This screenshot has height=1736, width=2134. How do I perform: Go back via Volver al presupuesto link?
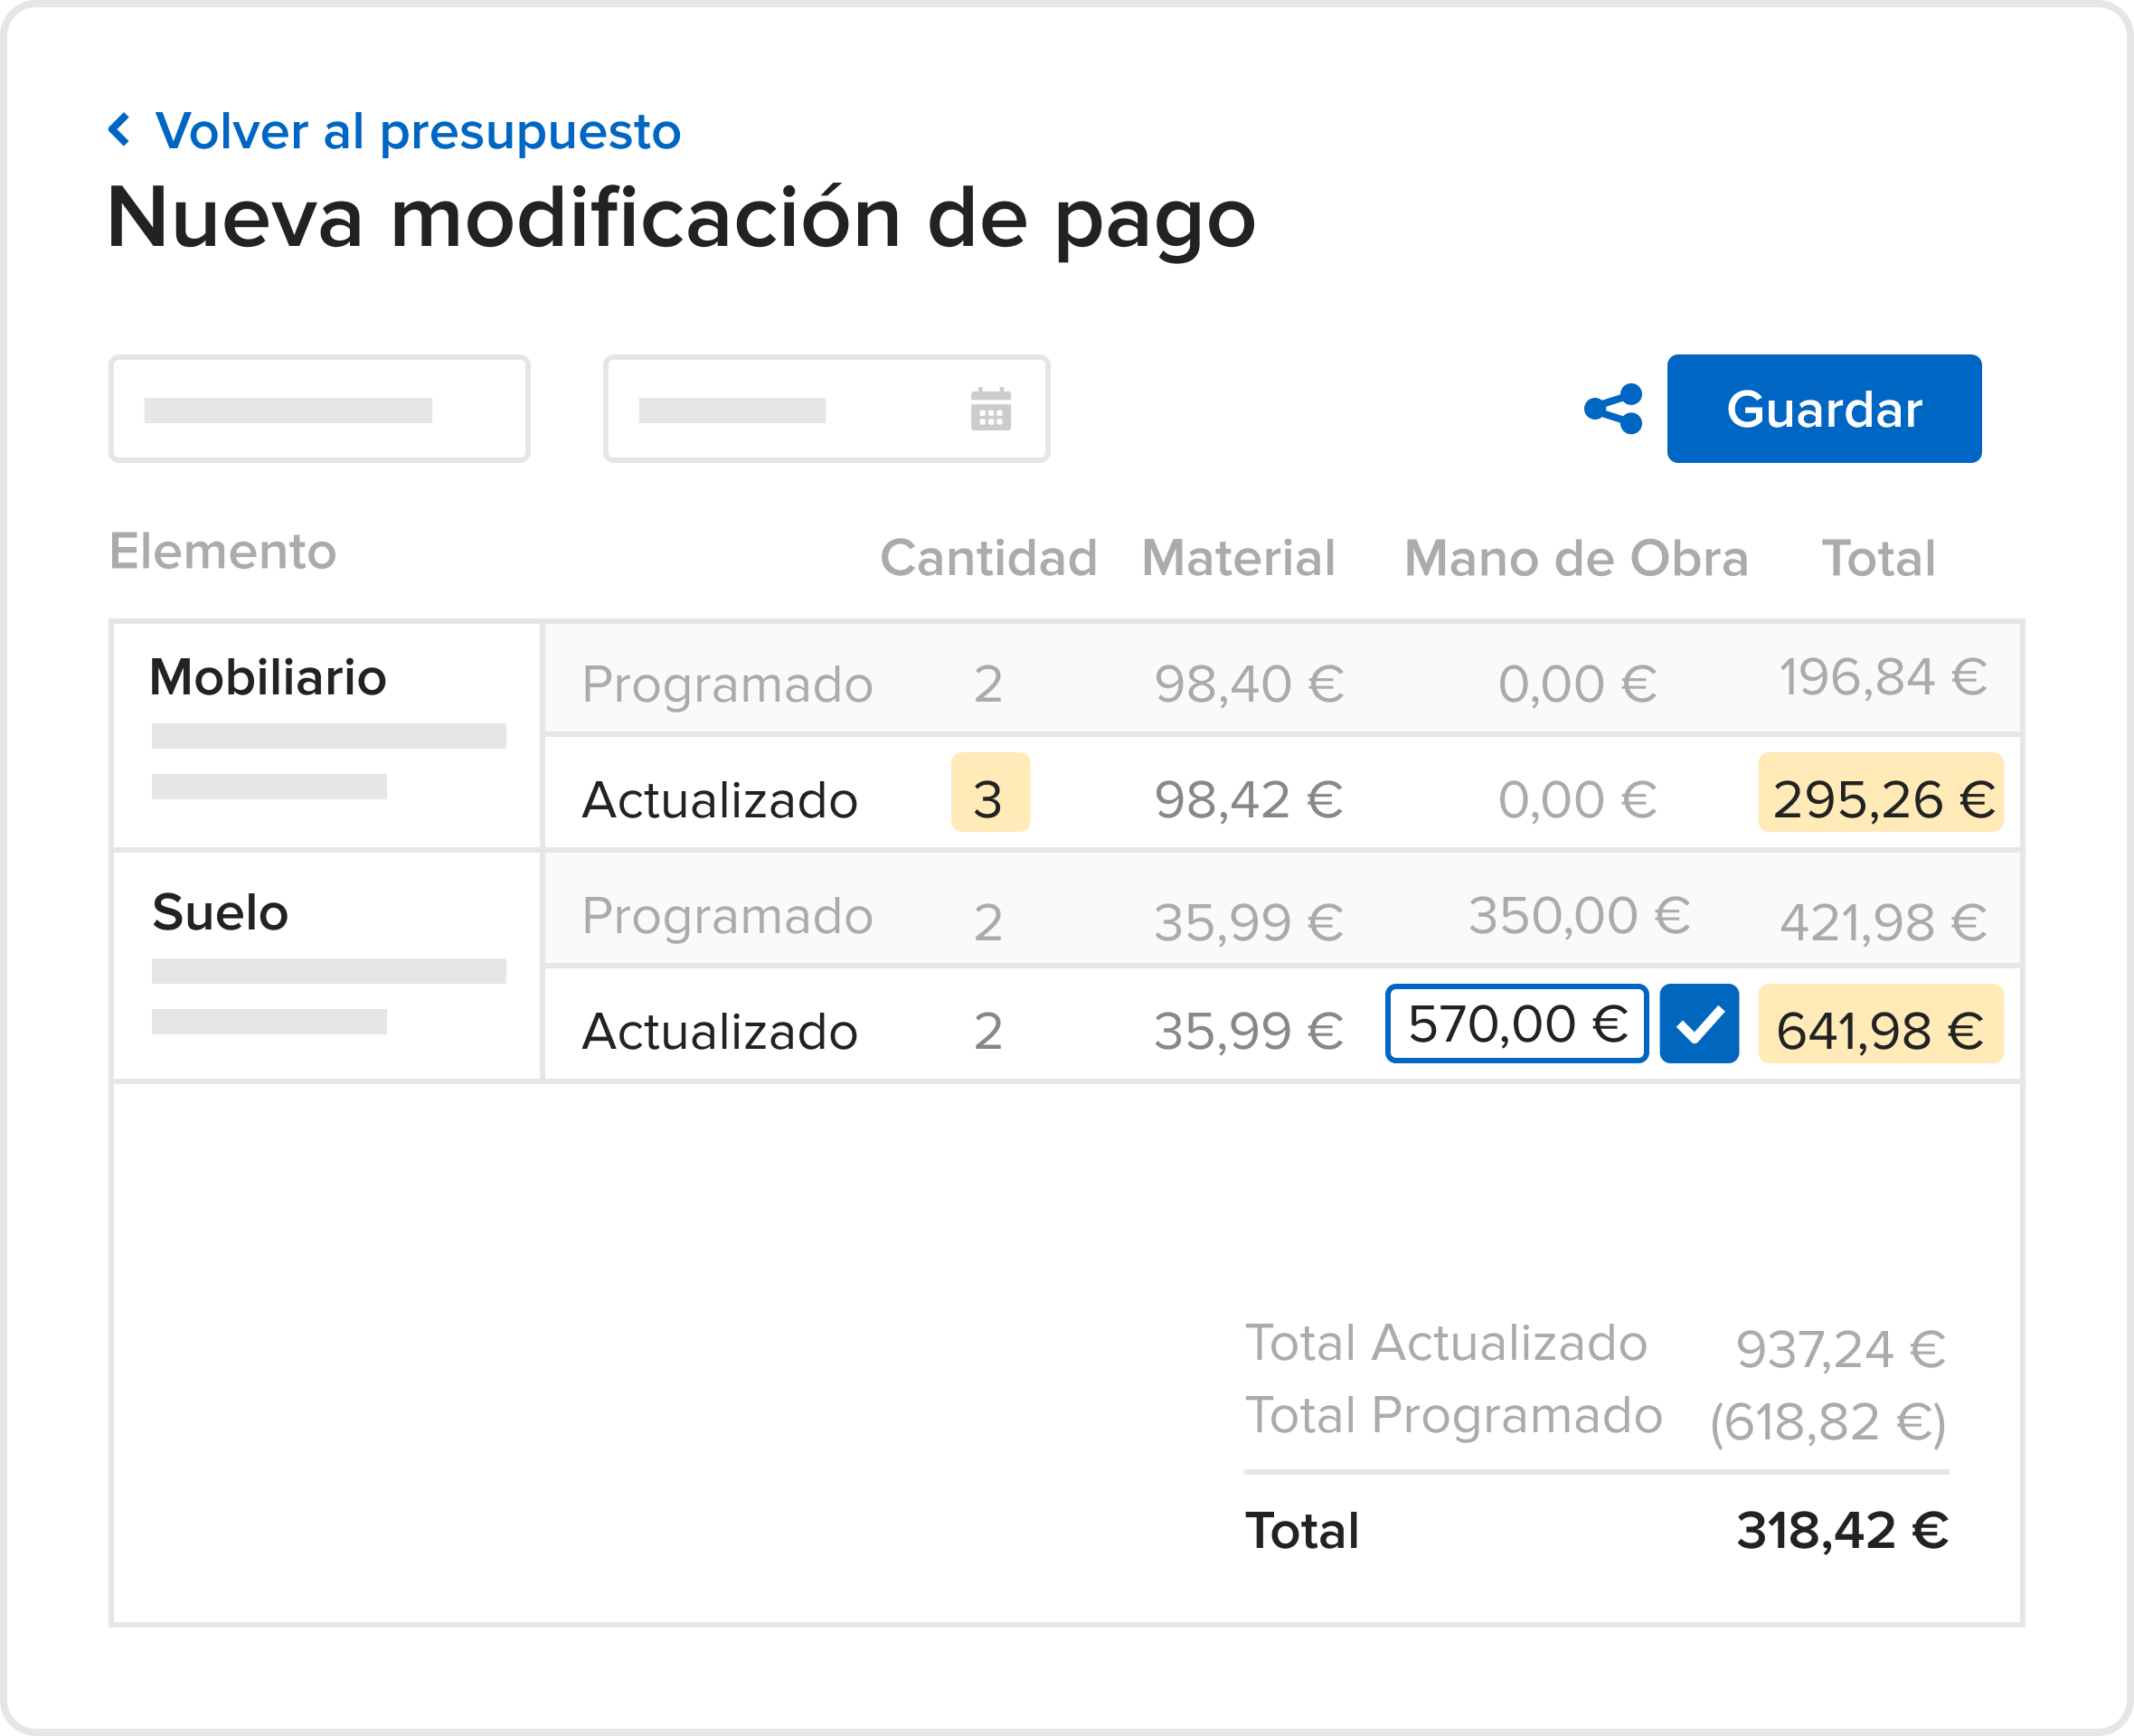click(418, 131)
